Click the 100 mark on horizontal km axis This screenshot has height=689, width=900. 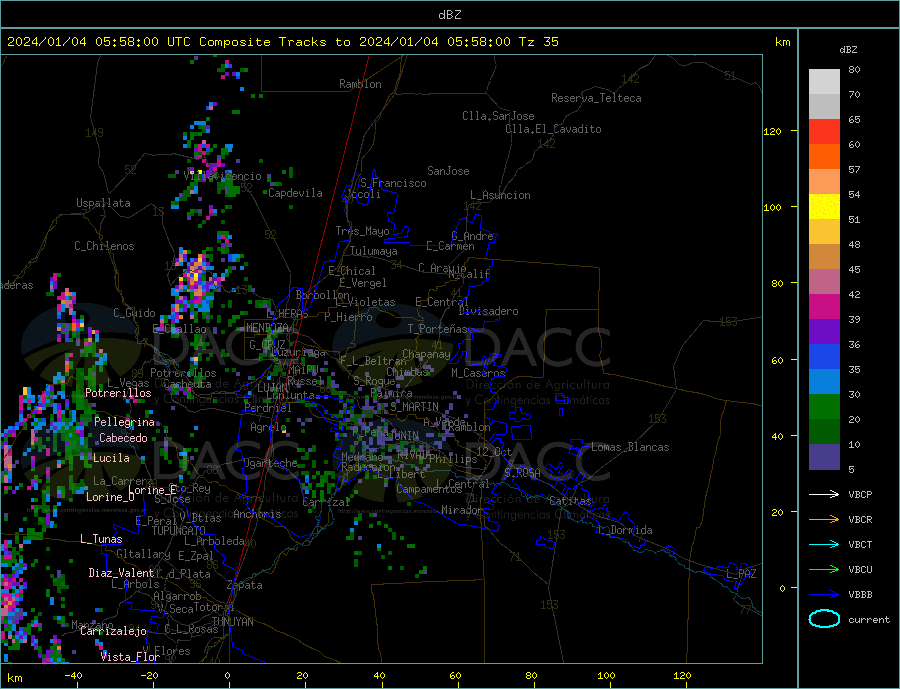coord(606,676)
